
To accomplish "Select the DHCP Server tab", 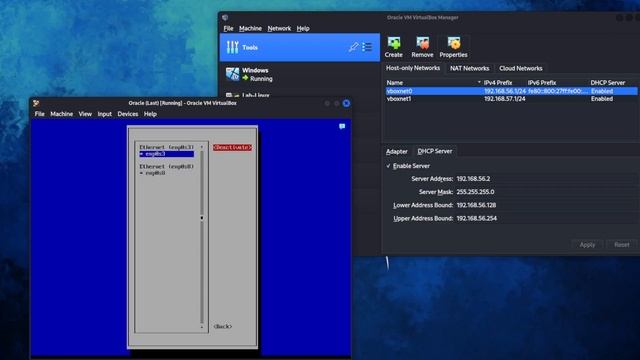I will point(435,151).
